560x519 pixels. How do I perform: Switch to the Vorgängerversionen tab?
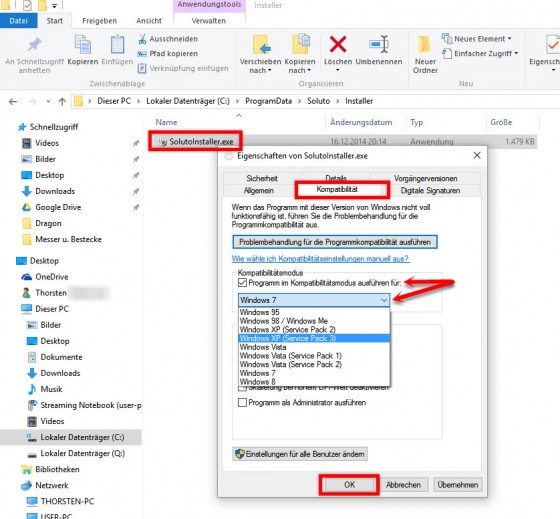[425, 178]
